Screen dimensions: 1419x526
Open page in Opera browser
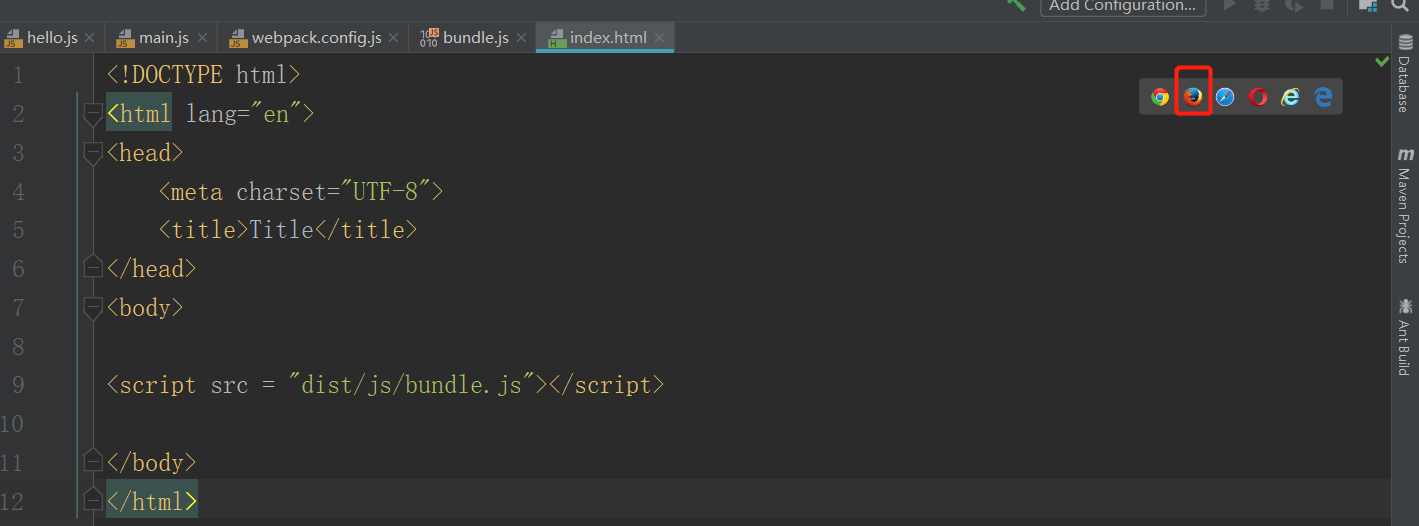pyautogui.click(x=1258, y=97)
